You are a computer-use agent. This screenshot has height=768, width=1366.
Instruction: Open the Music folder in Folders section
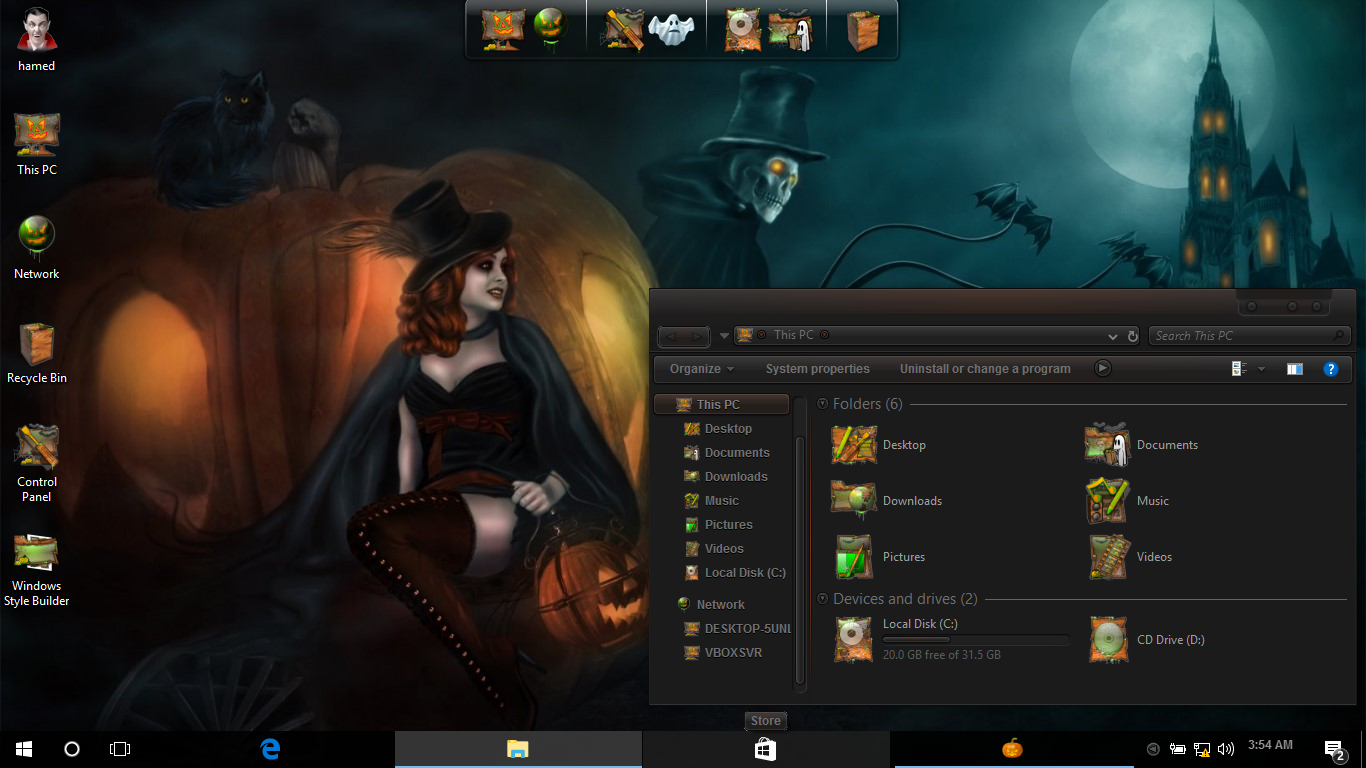click(1108, 501)
